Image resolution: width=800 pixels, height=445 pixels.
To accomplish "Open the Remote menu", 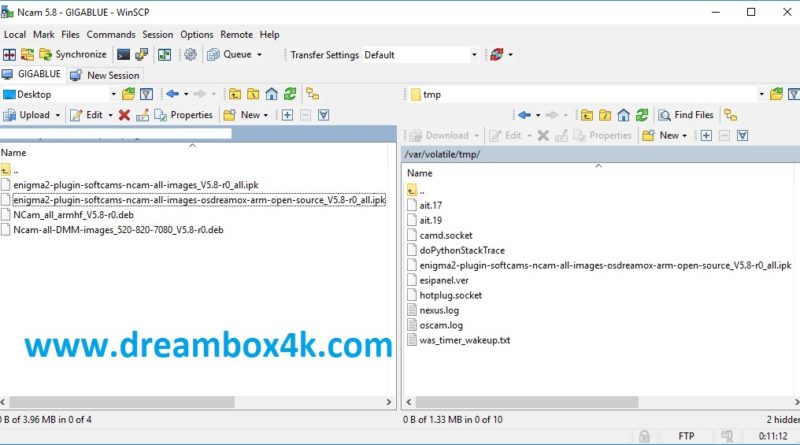I will pyautogui.click(x=236, y=35).
